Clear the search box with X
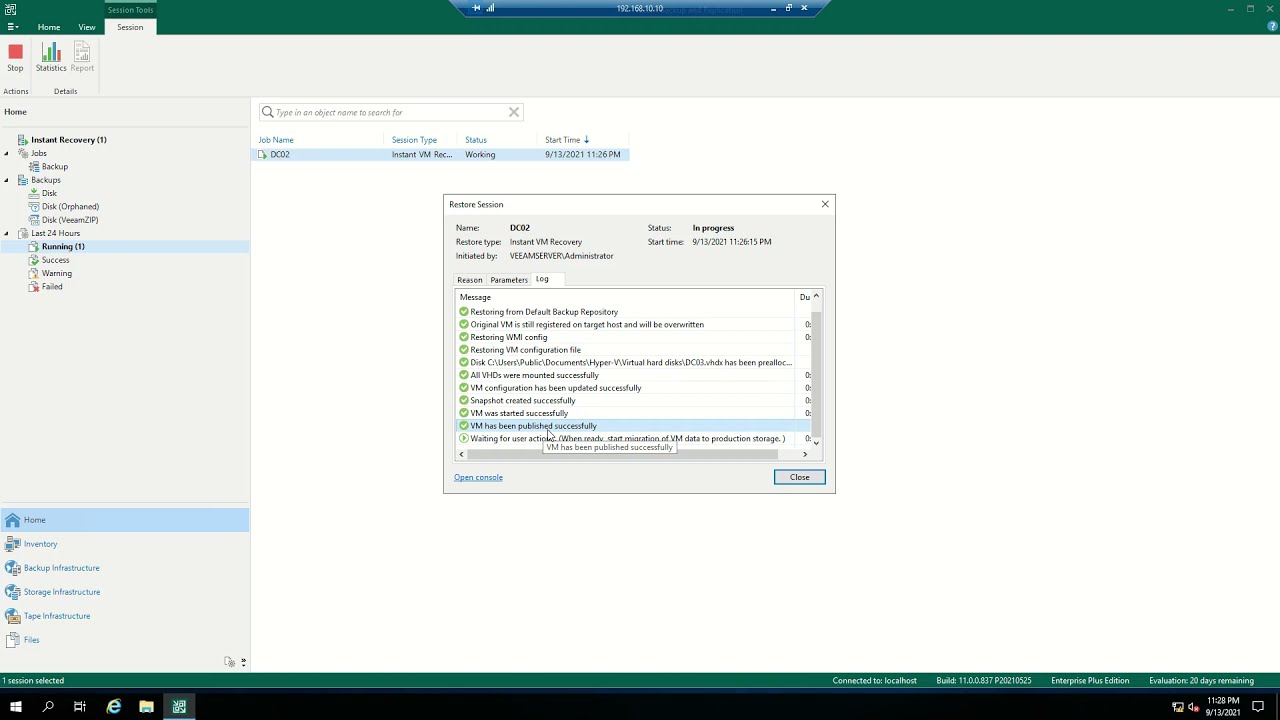The width and height of the screenshot is (1280, 720). click(x=514, y=112)
